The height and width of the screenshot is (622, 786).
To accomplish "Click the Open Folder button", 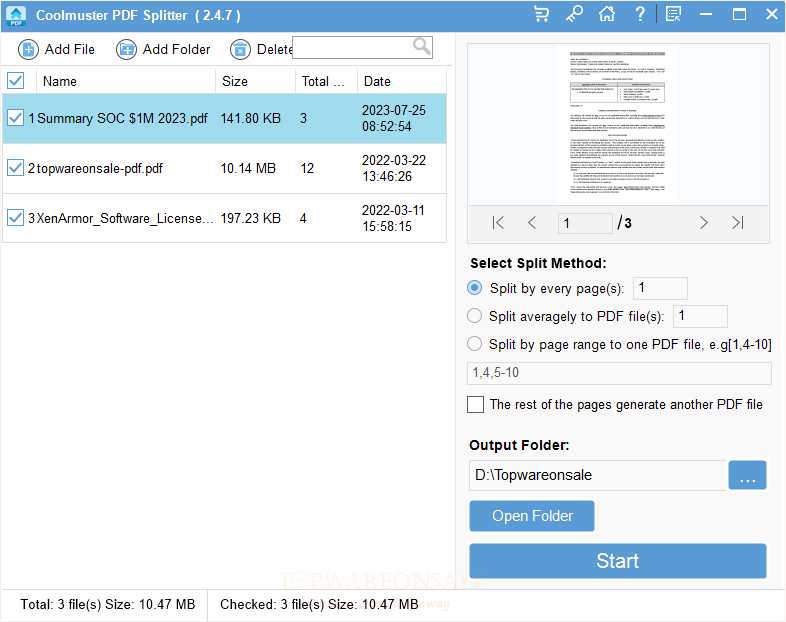I will tap(532, 516).
